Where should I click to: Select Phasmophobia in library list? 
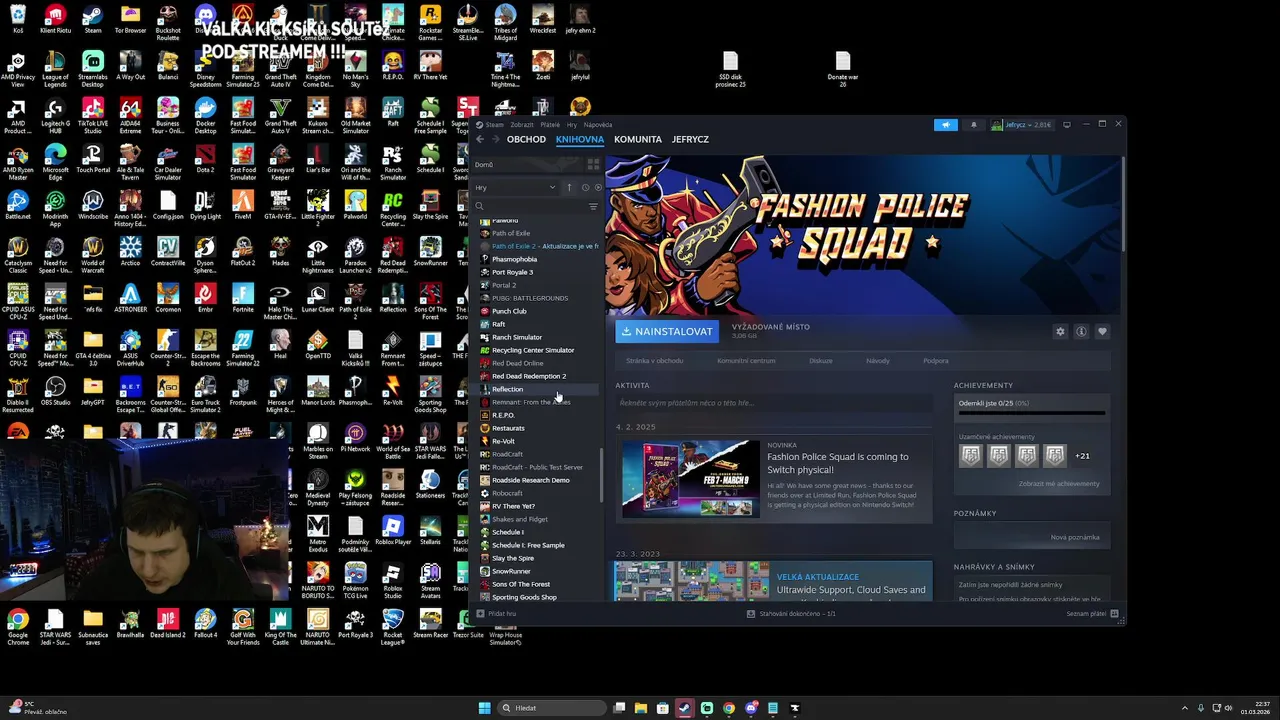(514, 259)
